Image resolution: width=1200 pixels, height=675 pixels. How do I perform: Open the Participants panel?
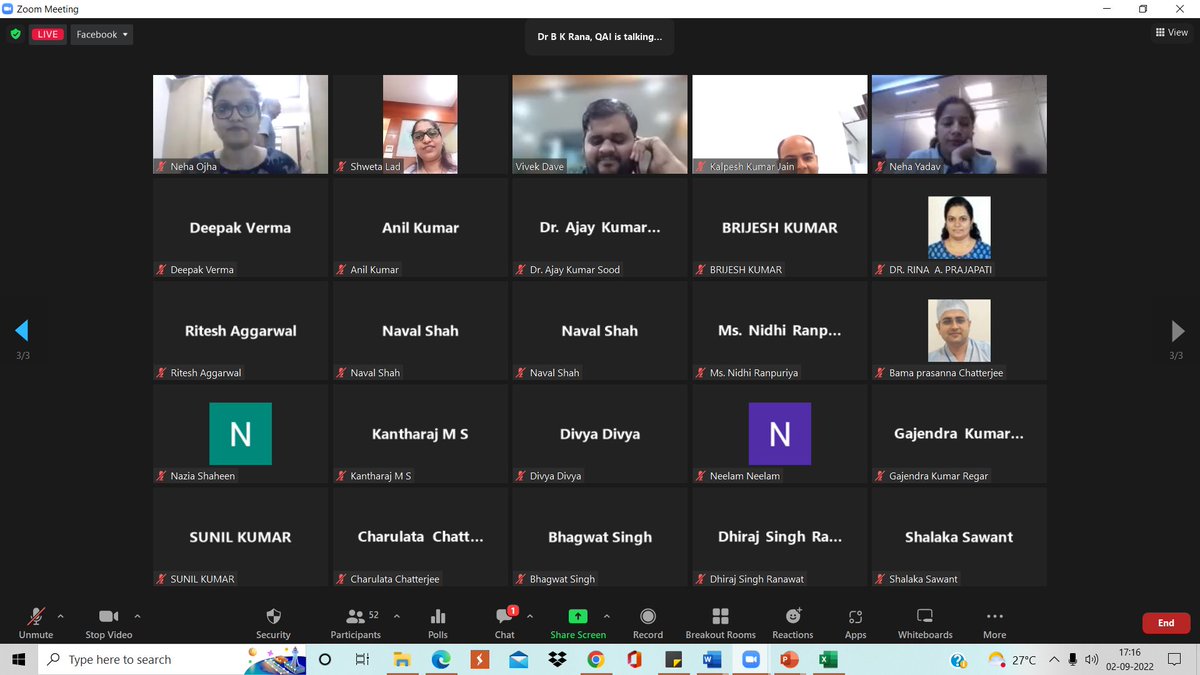355,622
